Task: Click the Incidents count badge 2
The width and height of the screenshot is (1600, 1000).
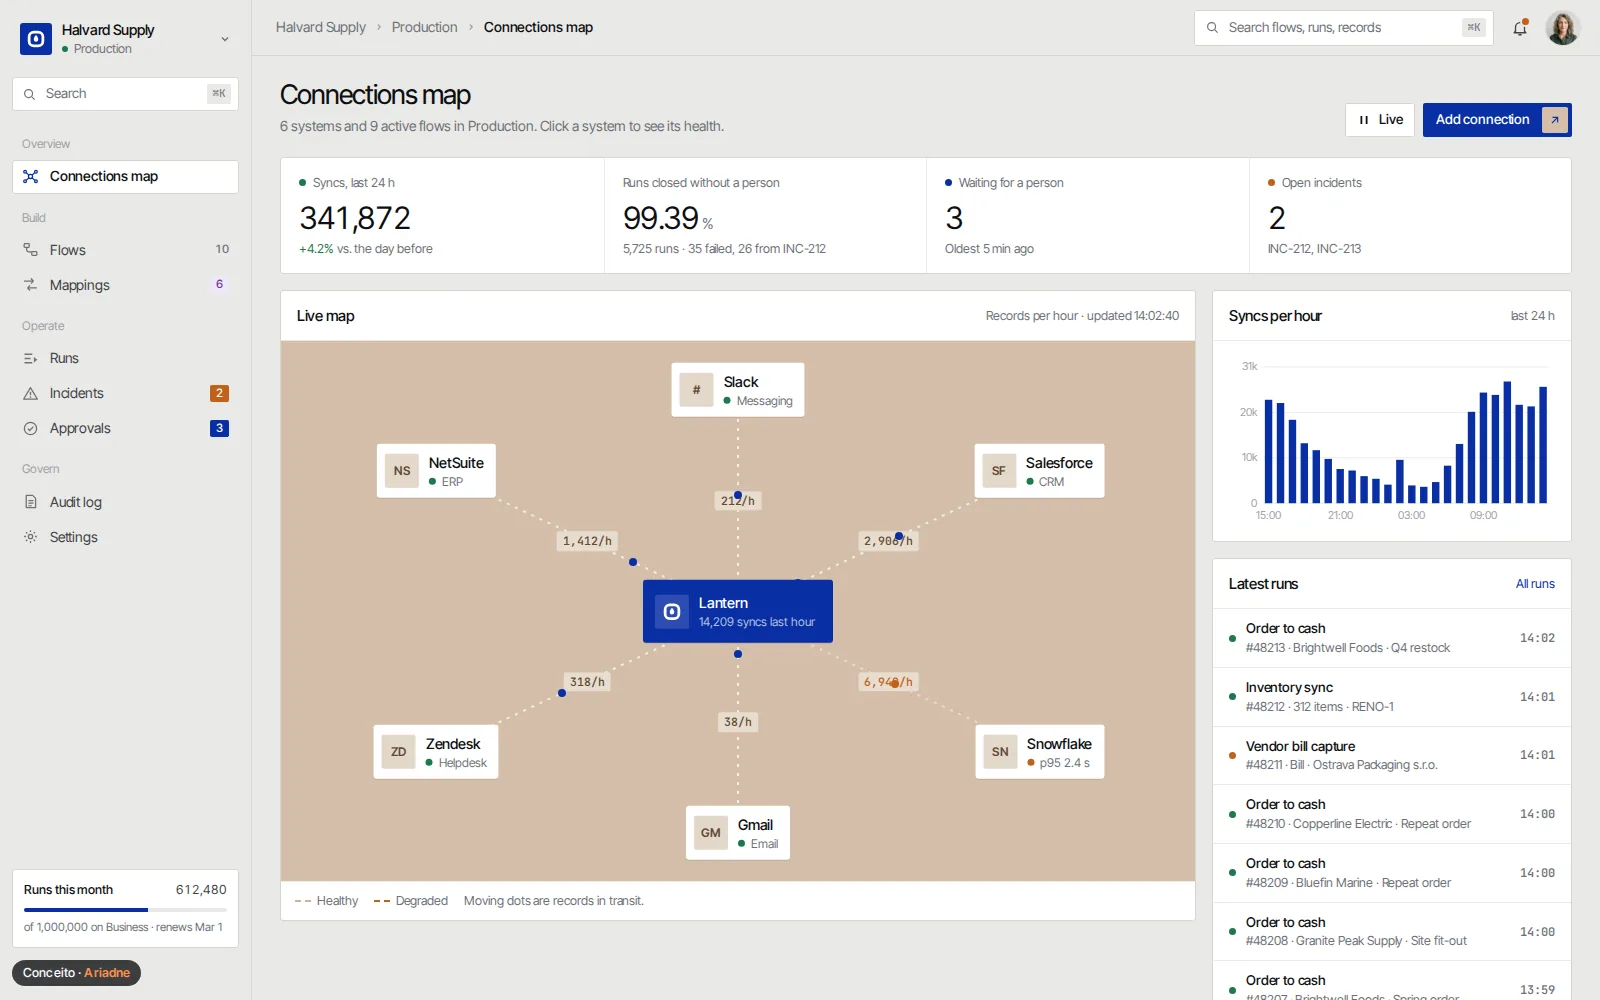Action: [x=219, y=394]
